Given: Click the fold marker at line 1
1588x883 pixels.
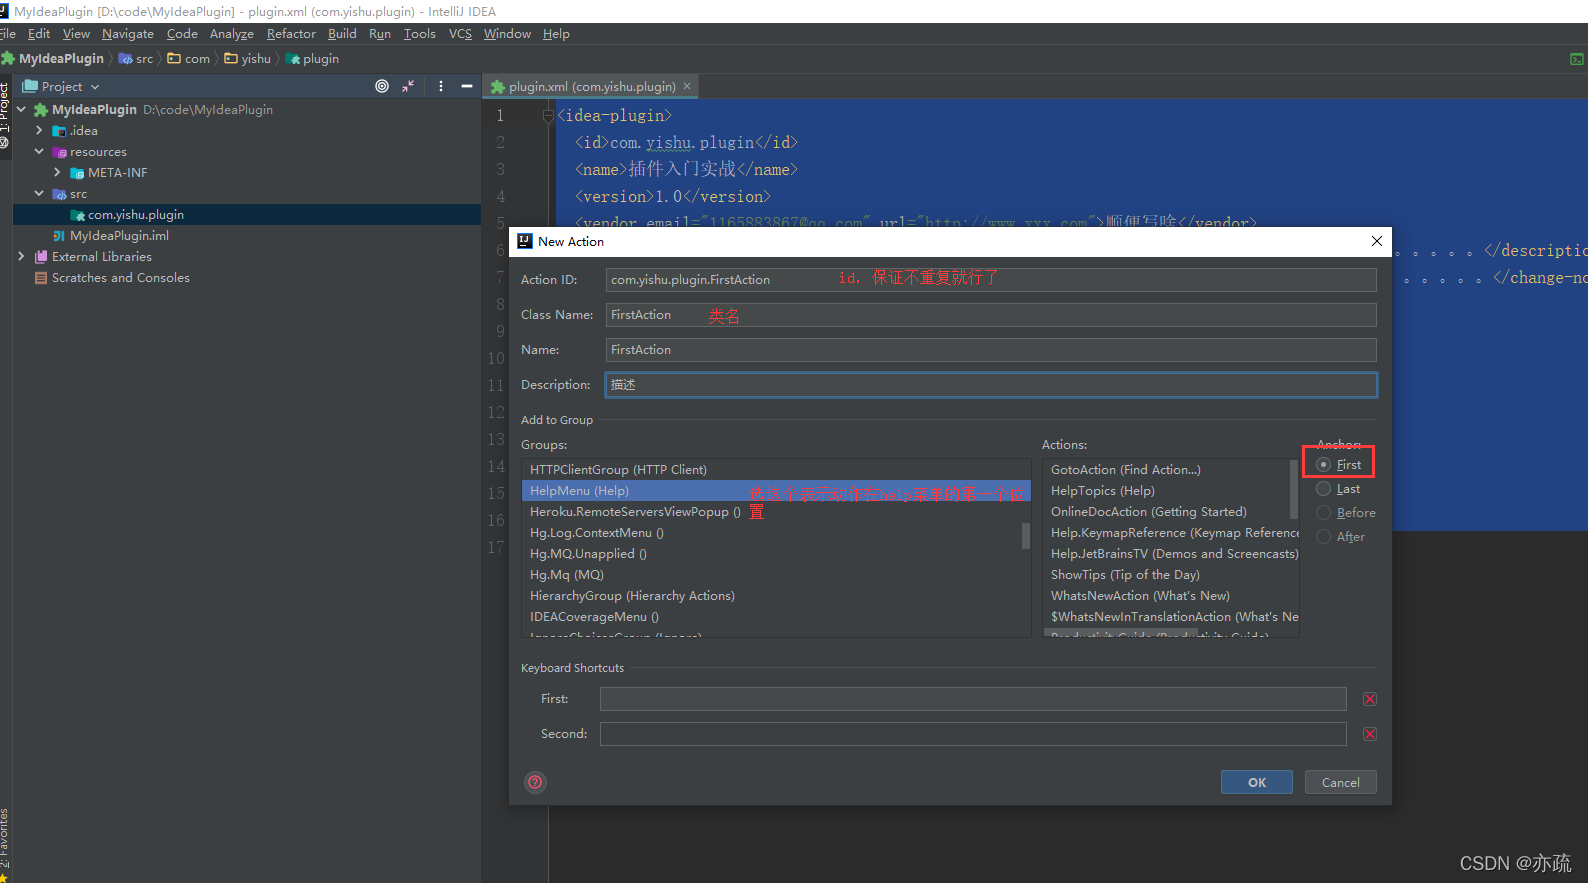Looking at the screenshot, I should point(548,116).
